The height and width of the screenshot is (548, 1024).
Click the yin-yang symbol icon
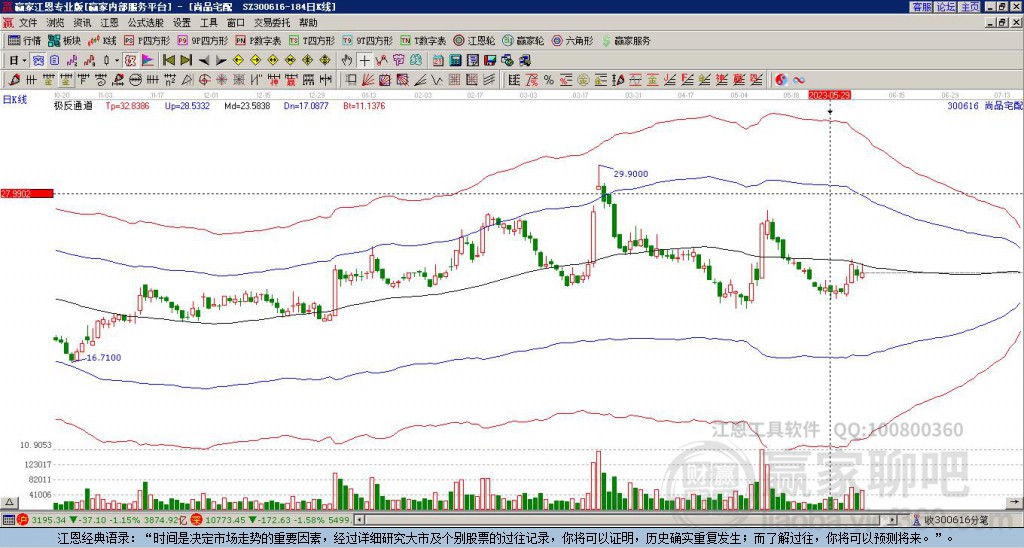[781, 80]
